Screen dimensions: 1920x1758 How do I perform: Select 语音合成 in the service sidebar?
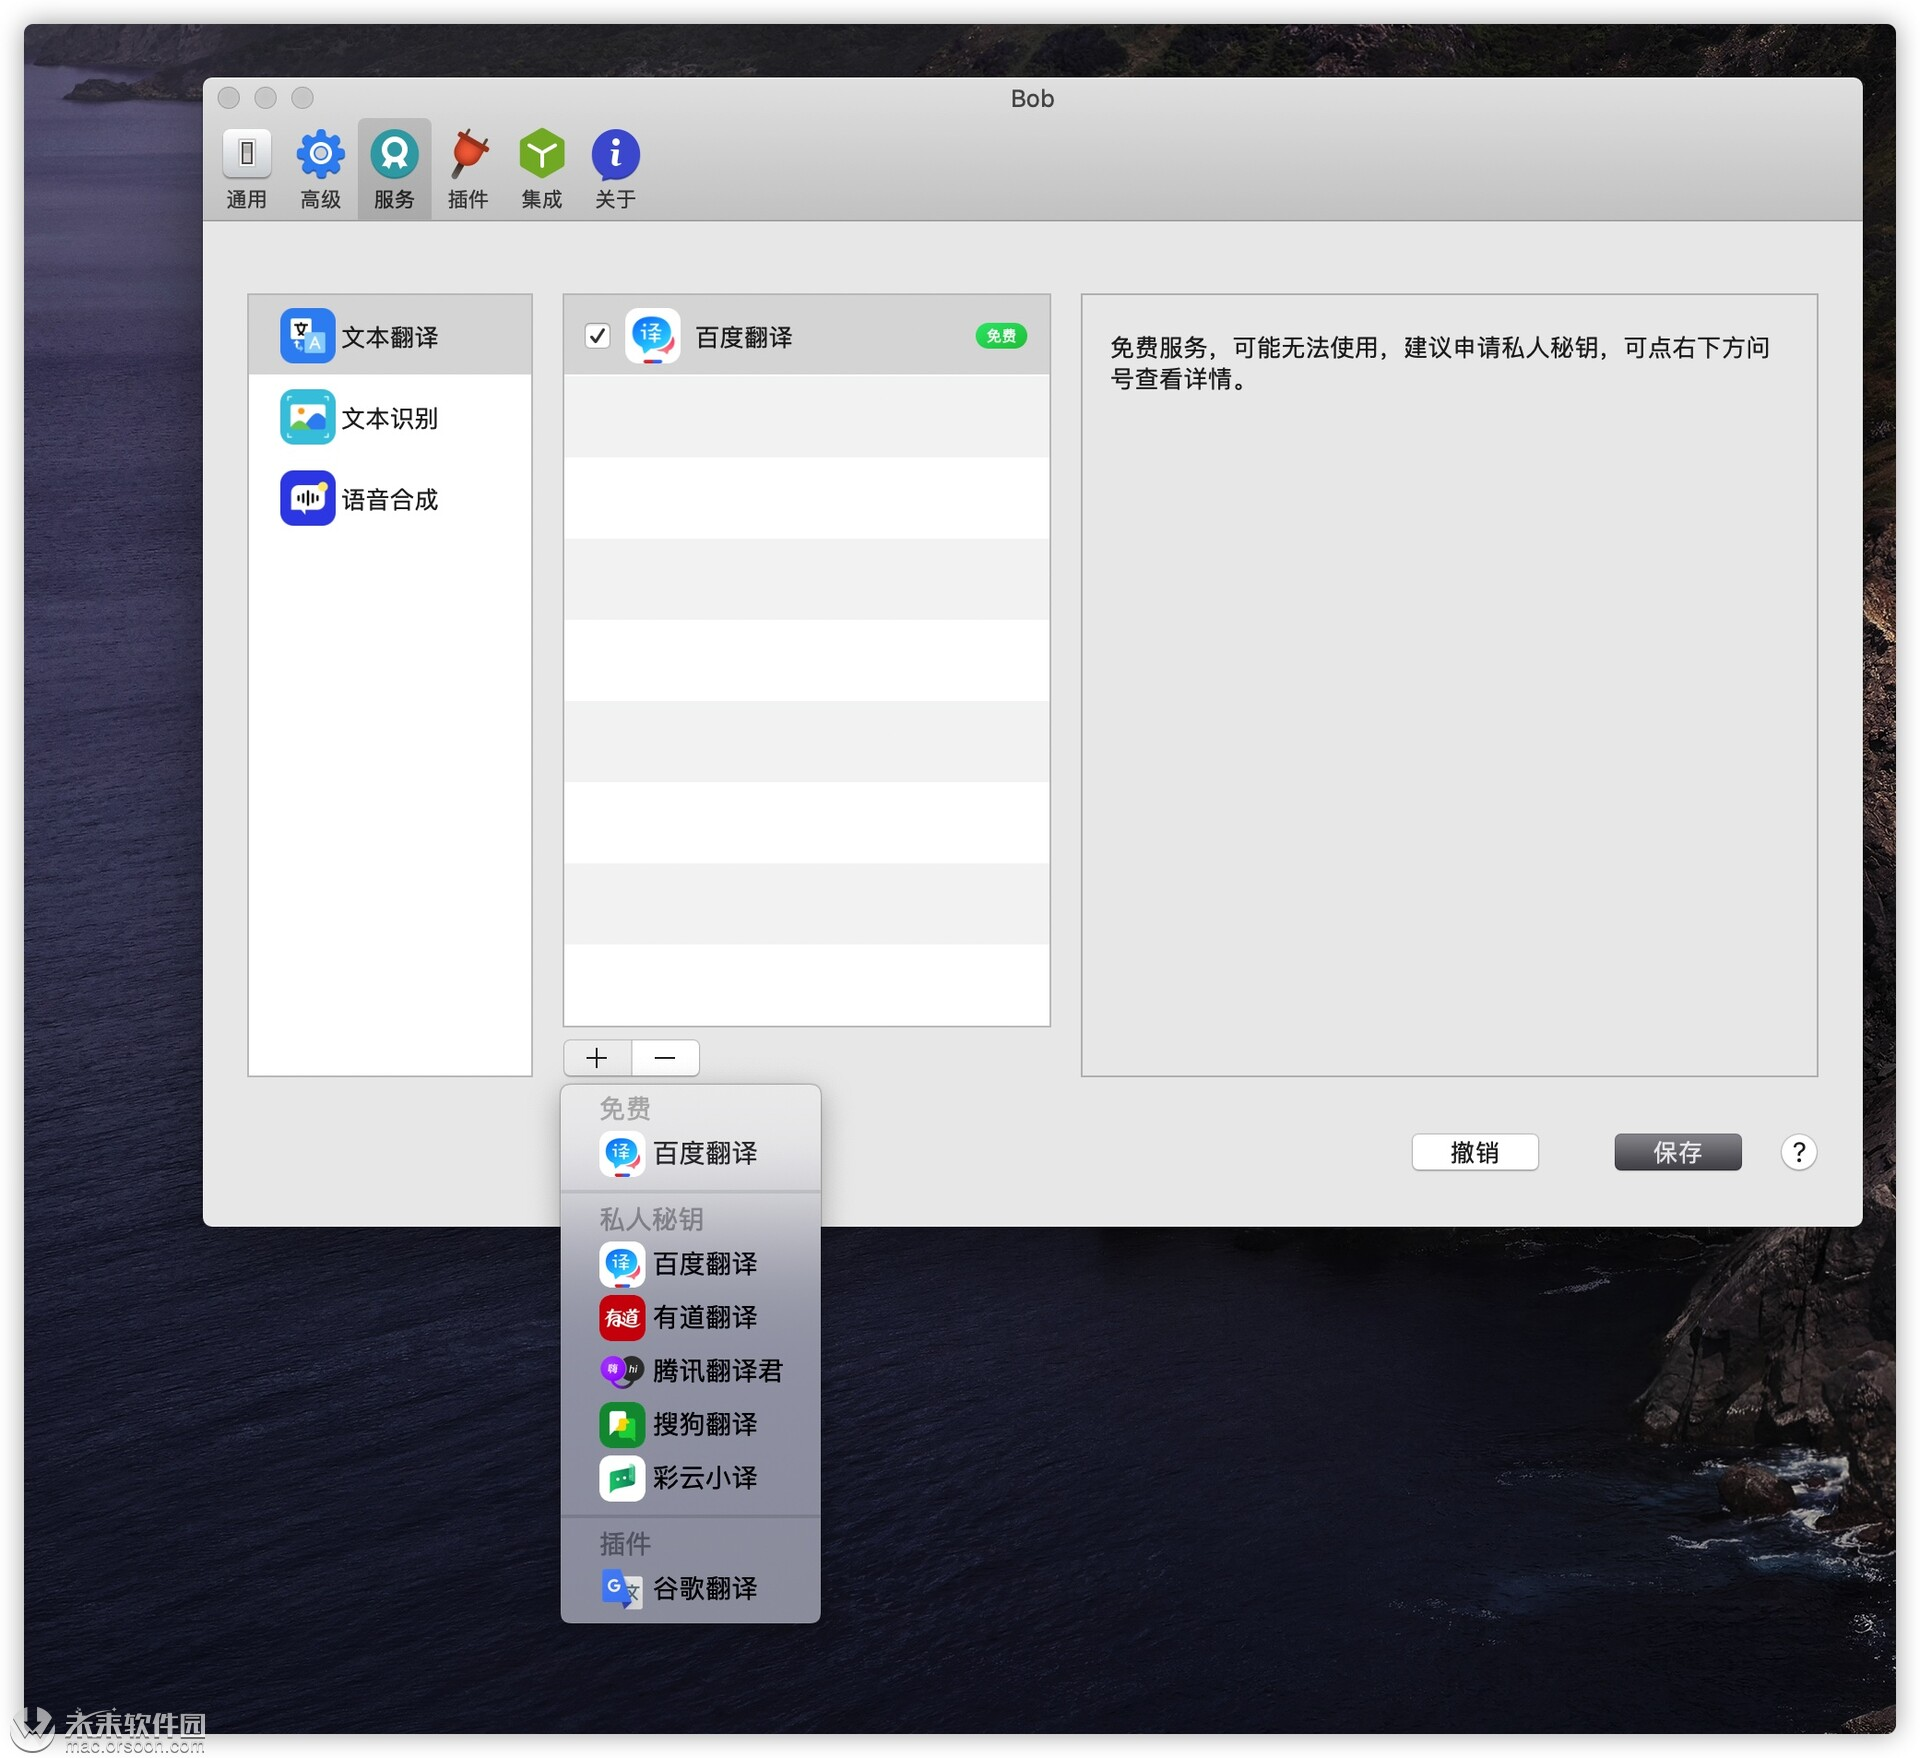(x=390, y=498)
